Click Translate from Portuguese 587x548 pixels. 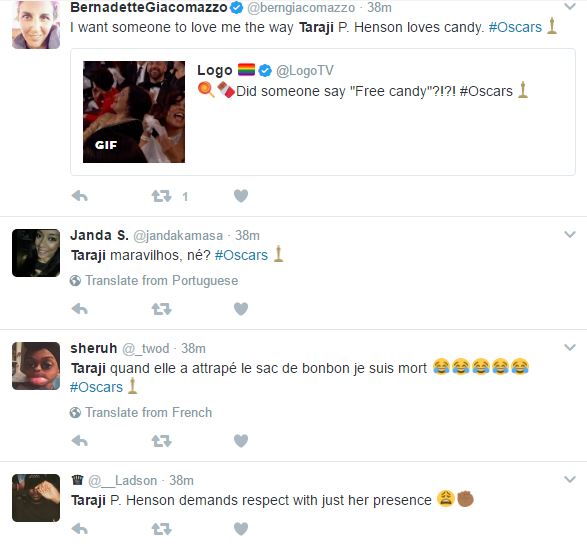154,280
